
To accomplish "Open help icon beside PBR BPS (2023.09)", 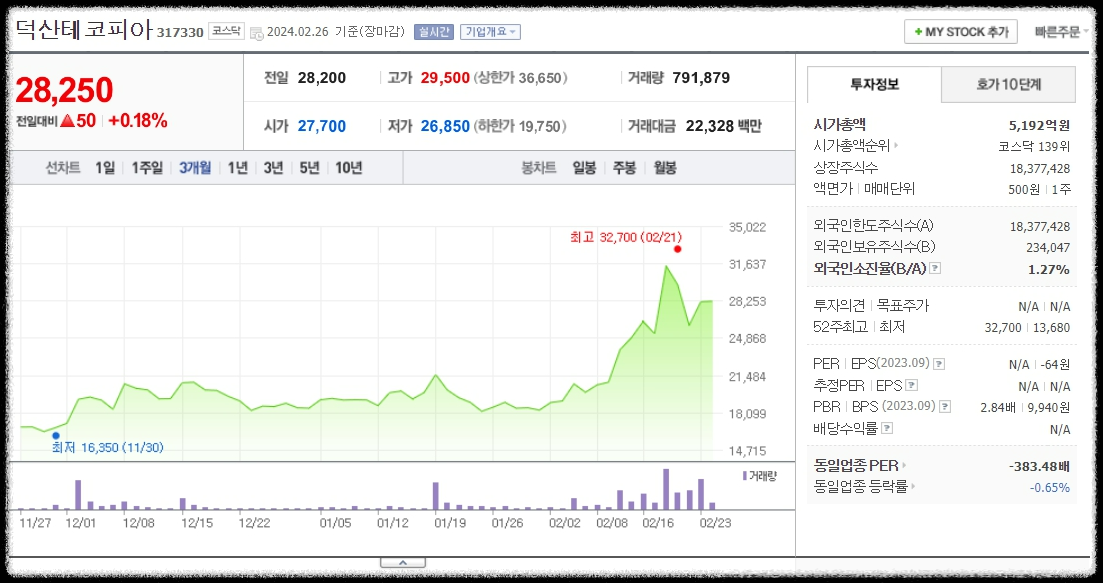I will [x=945, y=406].
